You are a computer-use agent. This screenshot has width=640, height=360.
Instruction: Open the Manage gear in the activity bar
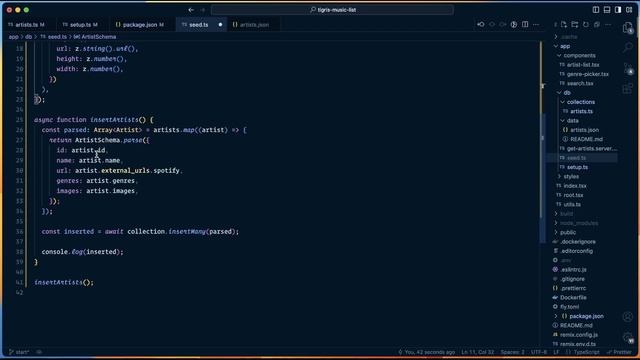(627, 337)
